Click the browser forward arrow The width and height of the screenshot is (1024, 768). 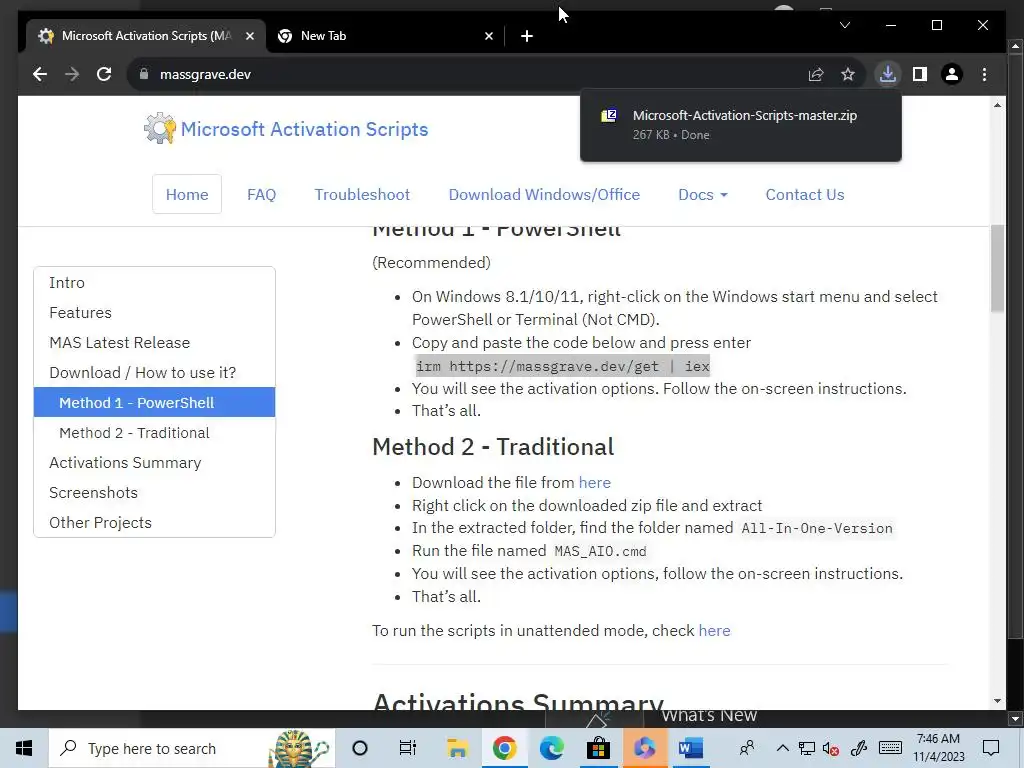tap(72, 74)
